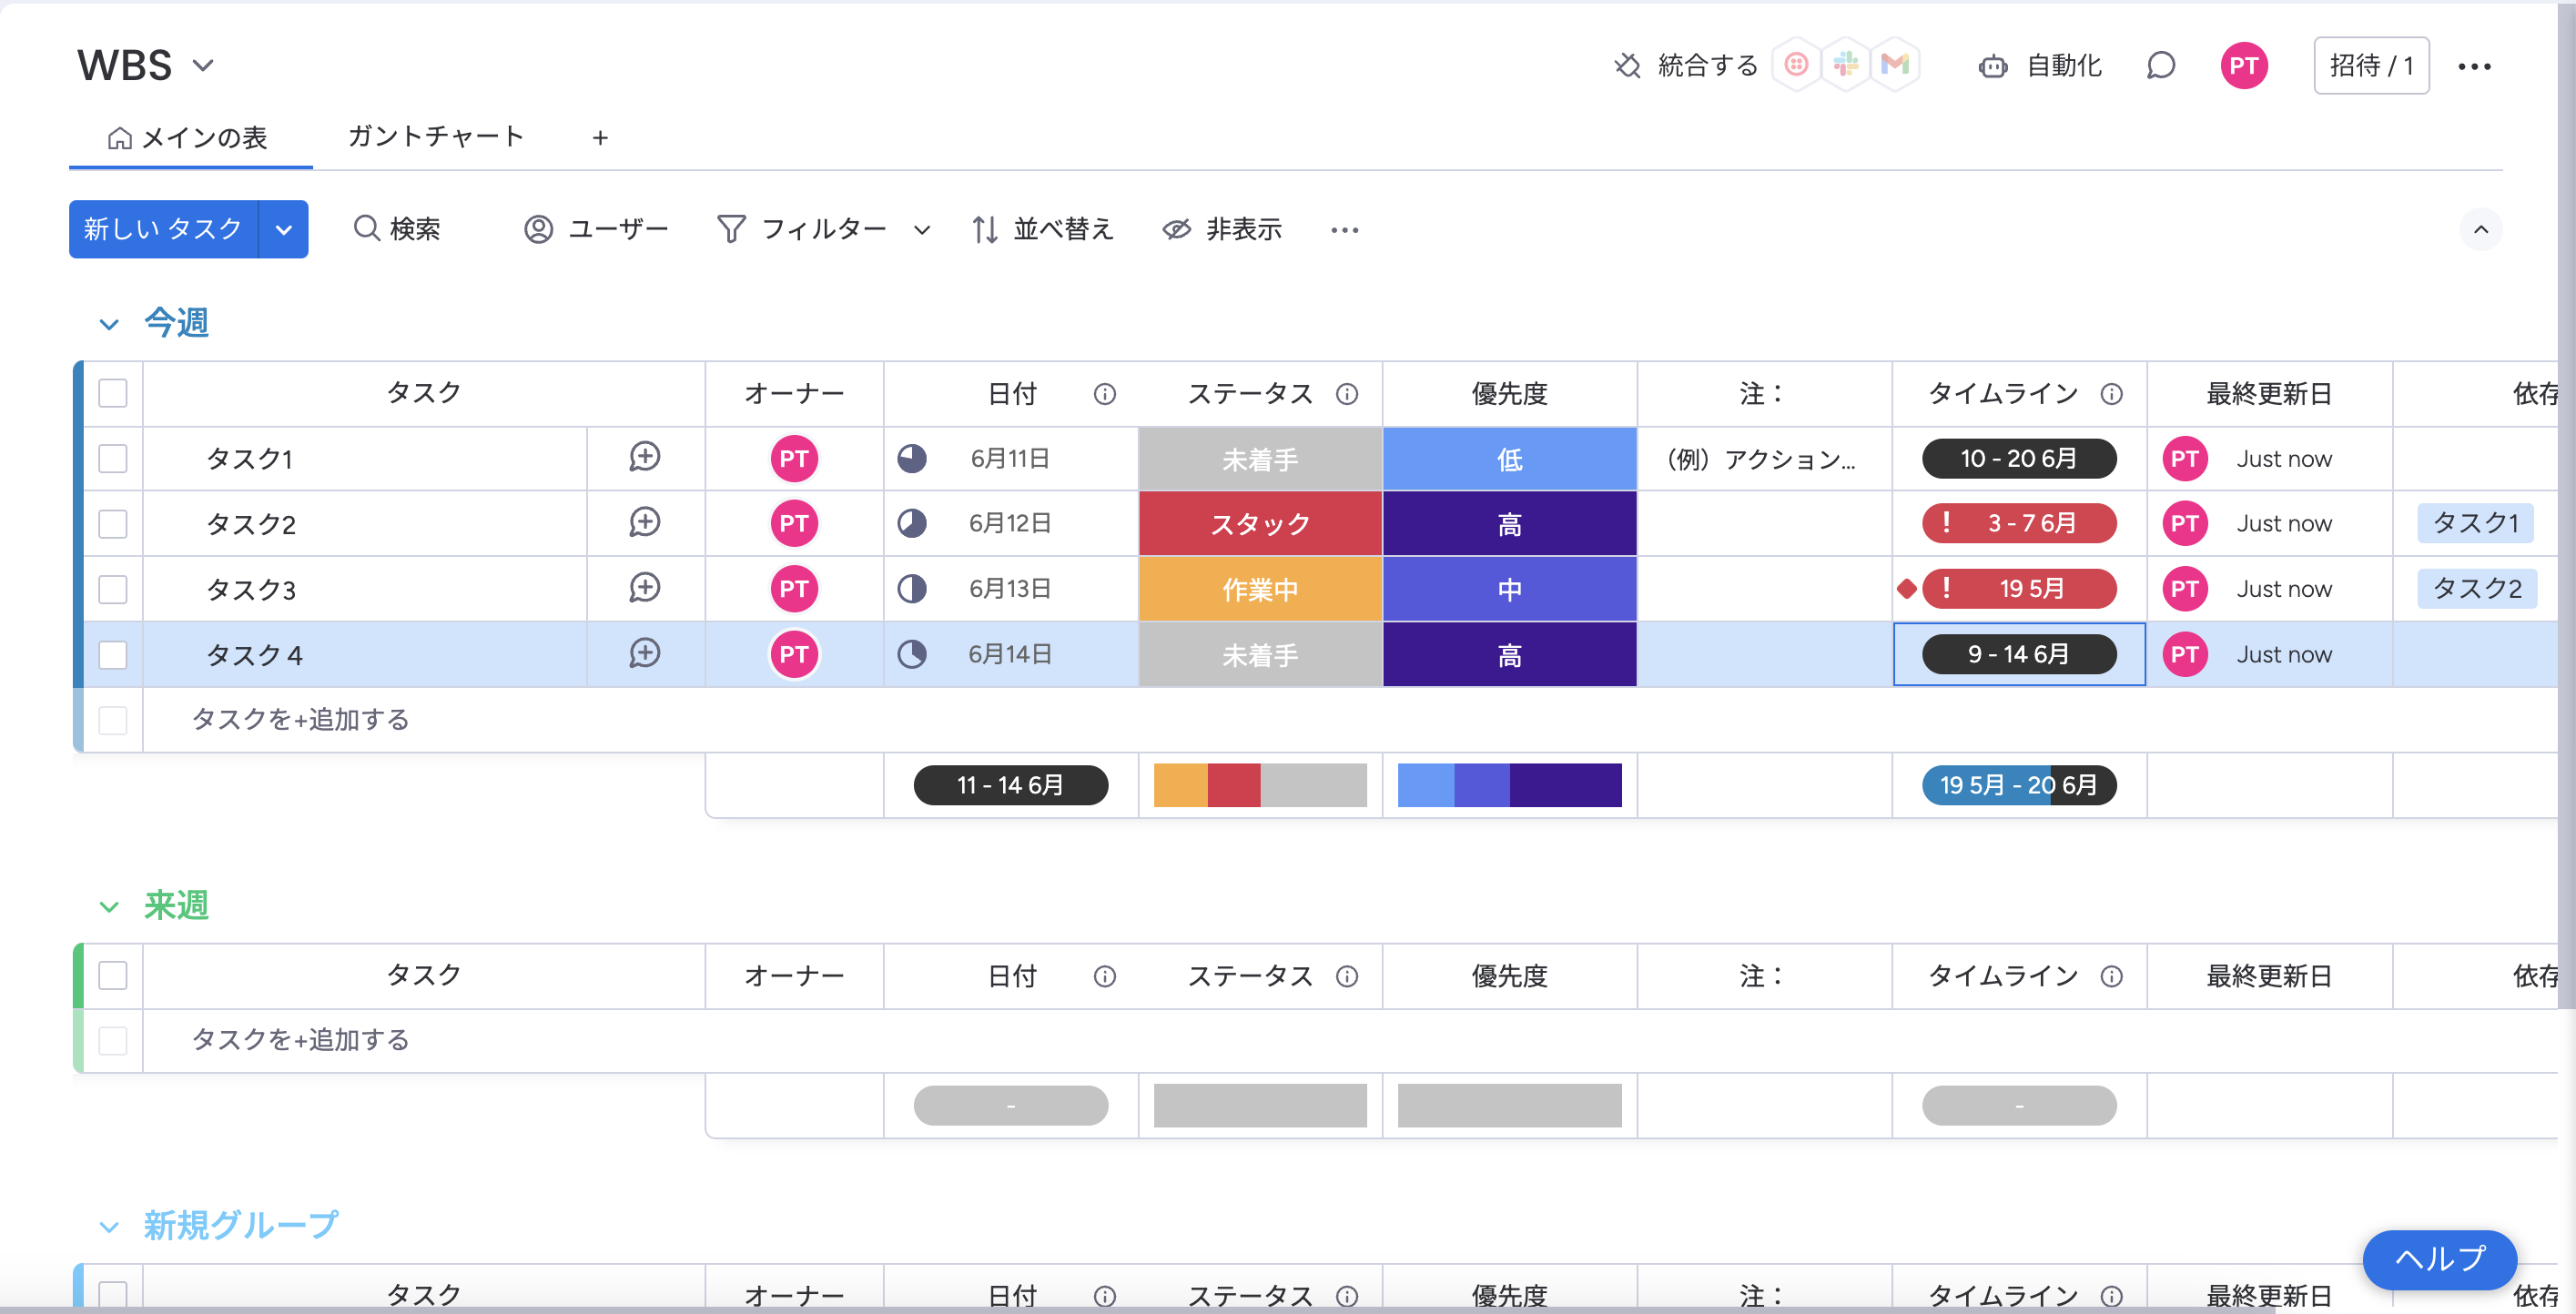Check the box for タスク3
This screenshot has width=2576, height=1314.
click(x=113, y=589)
